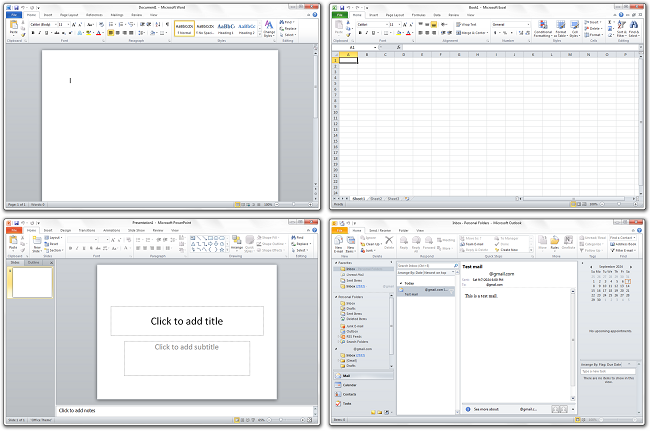Viewport: 650px width, 431px height.
Task: Open the Transitions tab in PowerPoint
Action: point(87,230)
